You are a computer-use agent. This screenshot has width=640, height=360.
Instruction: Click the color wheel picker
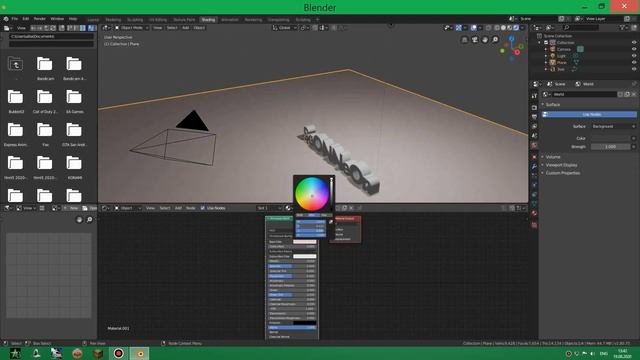pyautogui.click(x=312, y=194)
